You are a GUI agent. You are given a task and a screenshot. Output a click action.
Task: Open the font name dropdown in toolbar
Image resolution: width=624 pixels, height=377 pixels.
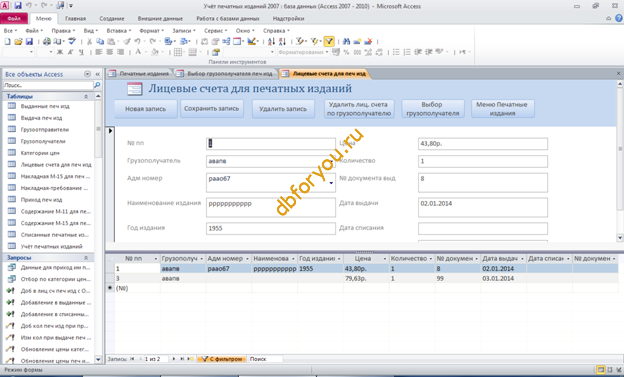pyautogui.click(x=31, y=52)
